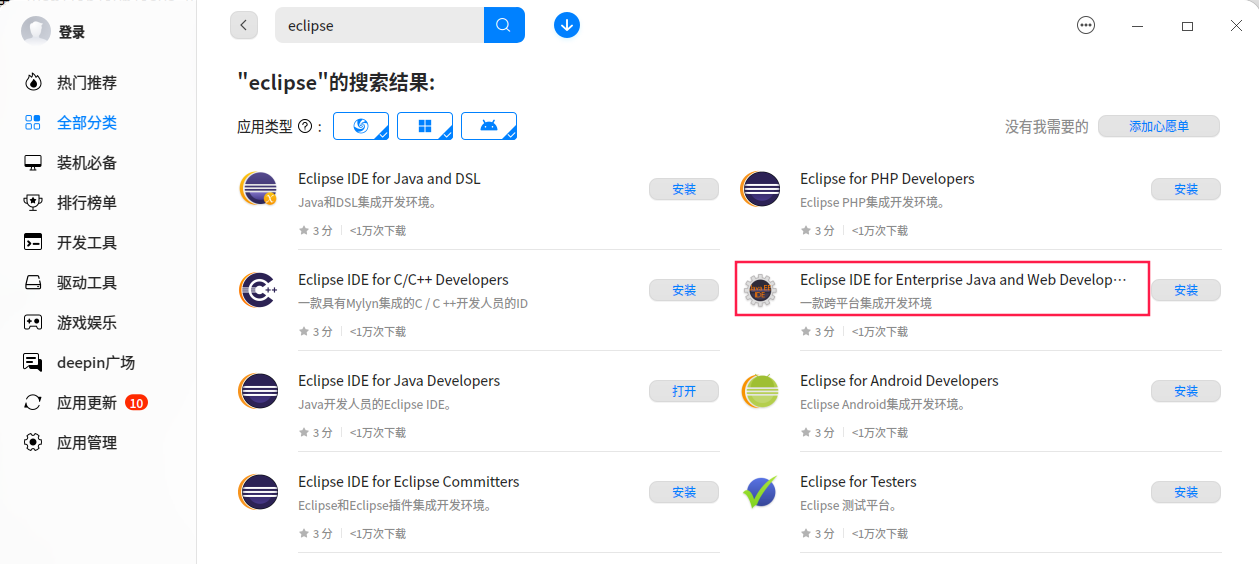Open the three-dots main menu
Screen dimensions: 1259x564
click(1086, 26)
